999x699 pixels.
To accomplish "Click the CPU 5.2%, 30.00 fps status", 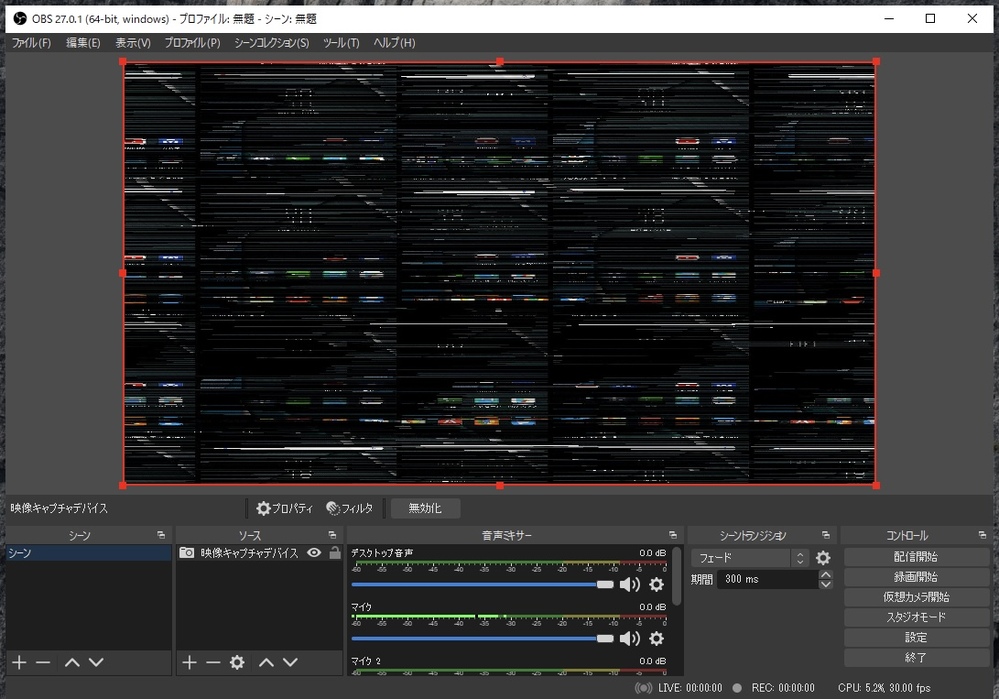I will tap(884, 688).
